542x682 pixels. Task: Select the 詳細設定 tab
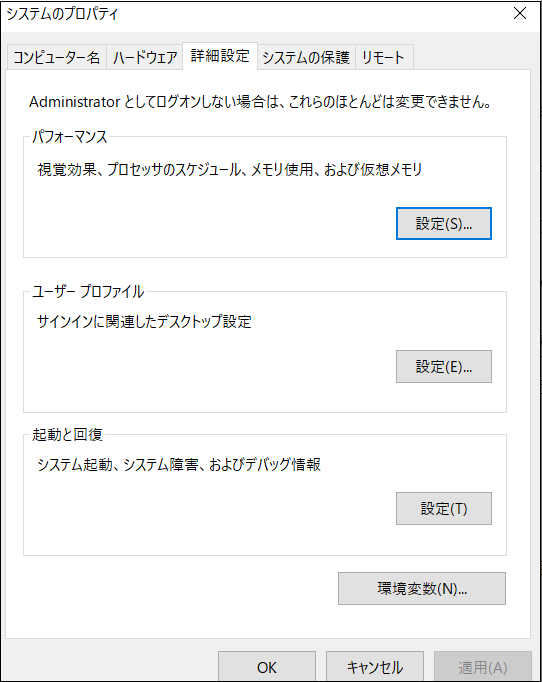pyautogui.click(x=220, y=56)
